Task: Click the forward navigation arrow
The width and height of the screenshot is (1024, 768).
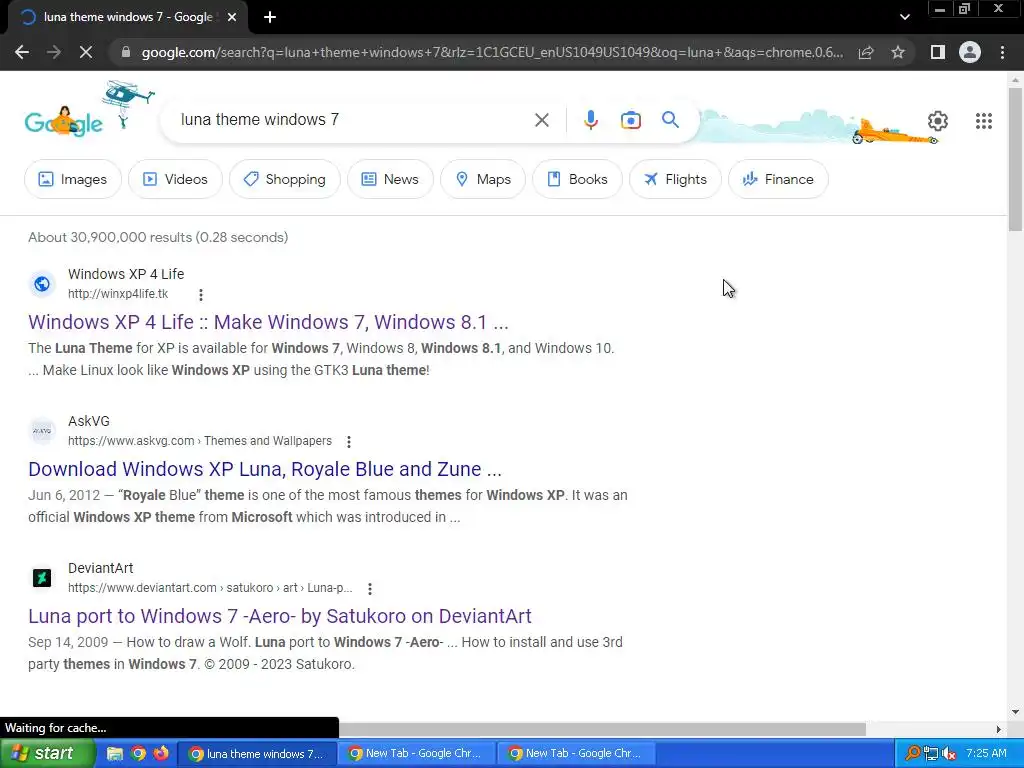Action: click(x=54, y=52)
